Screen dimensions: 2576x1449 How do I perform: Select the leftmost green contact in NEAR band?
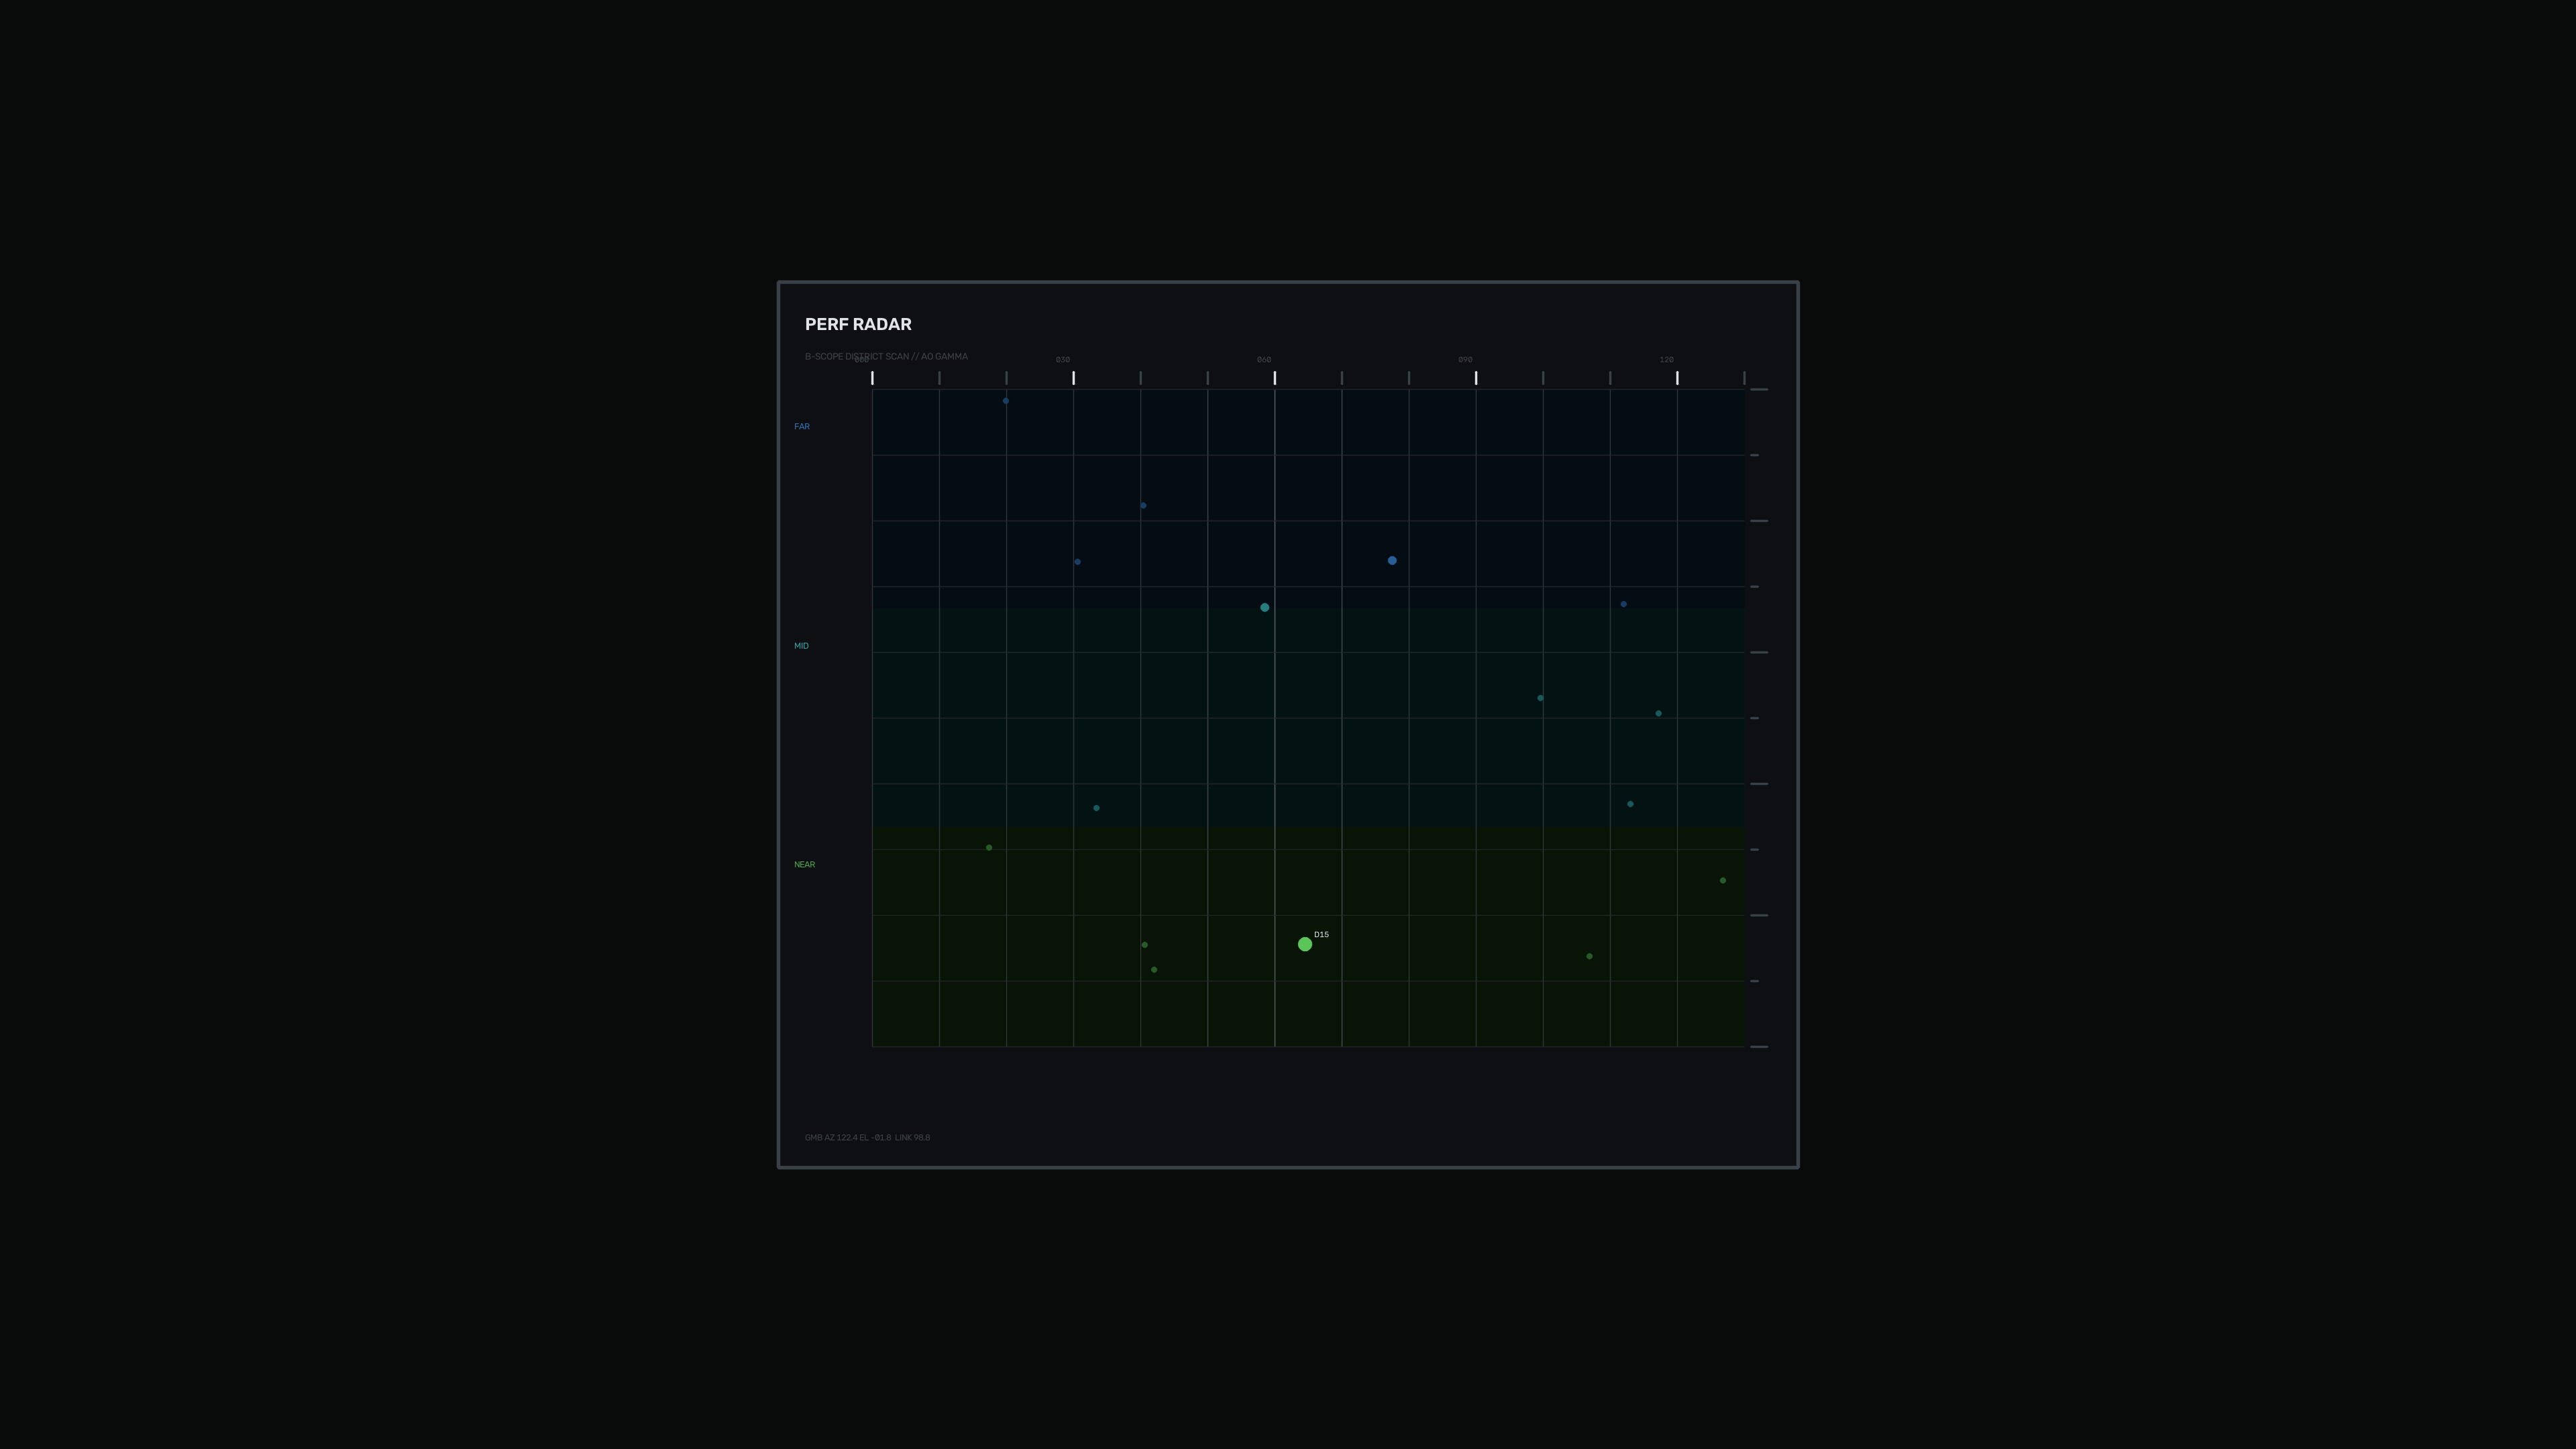pos(989,848)
